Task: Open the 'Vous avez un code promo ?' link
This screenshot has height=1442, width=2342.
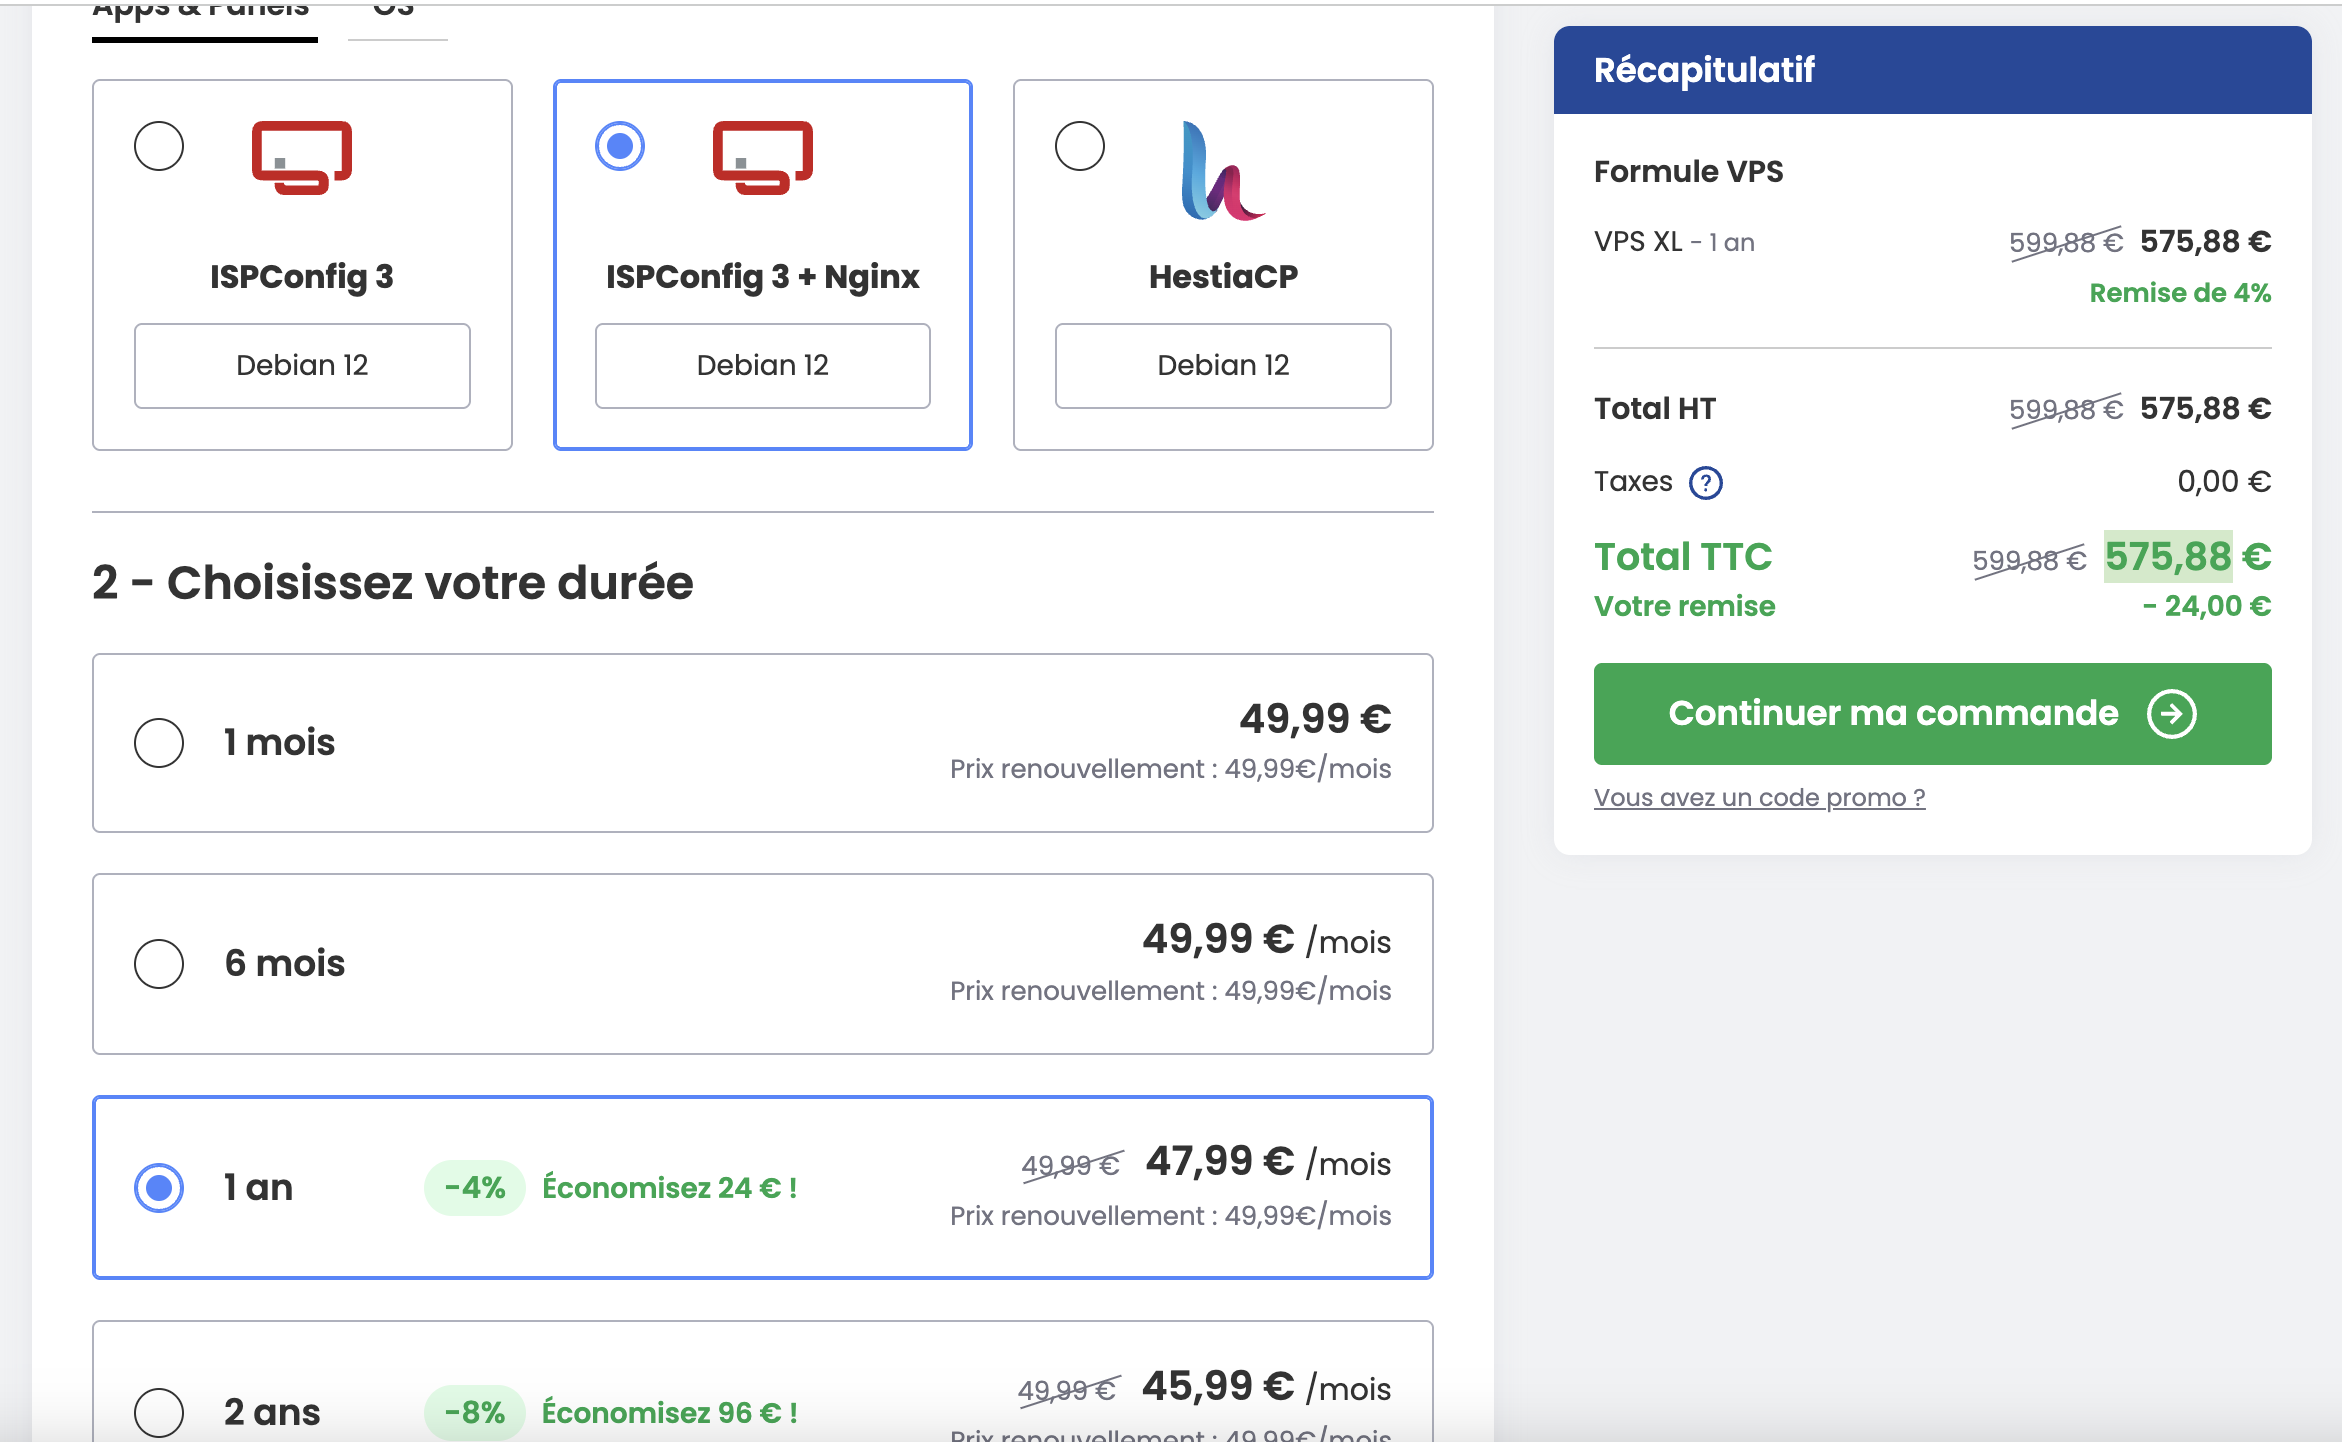Action: point(1759,797)
